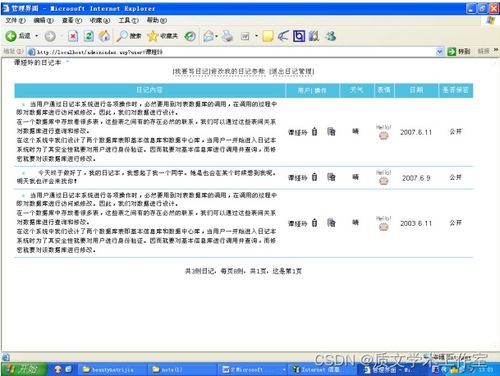Viewport: 500px width, 376px height.
Task: Expand the mail button dropdown arrow
Action: tap(217, 36)
